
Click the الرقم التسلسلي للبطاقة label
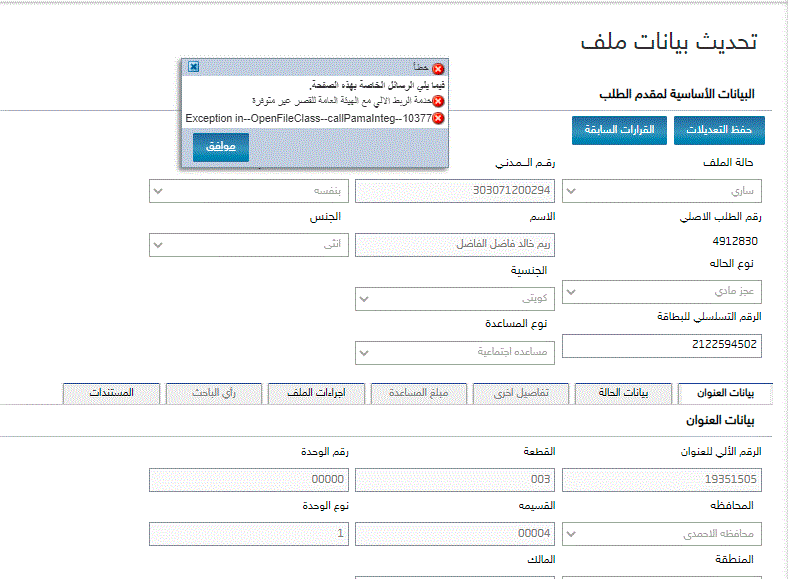(709, 317)
